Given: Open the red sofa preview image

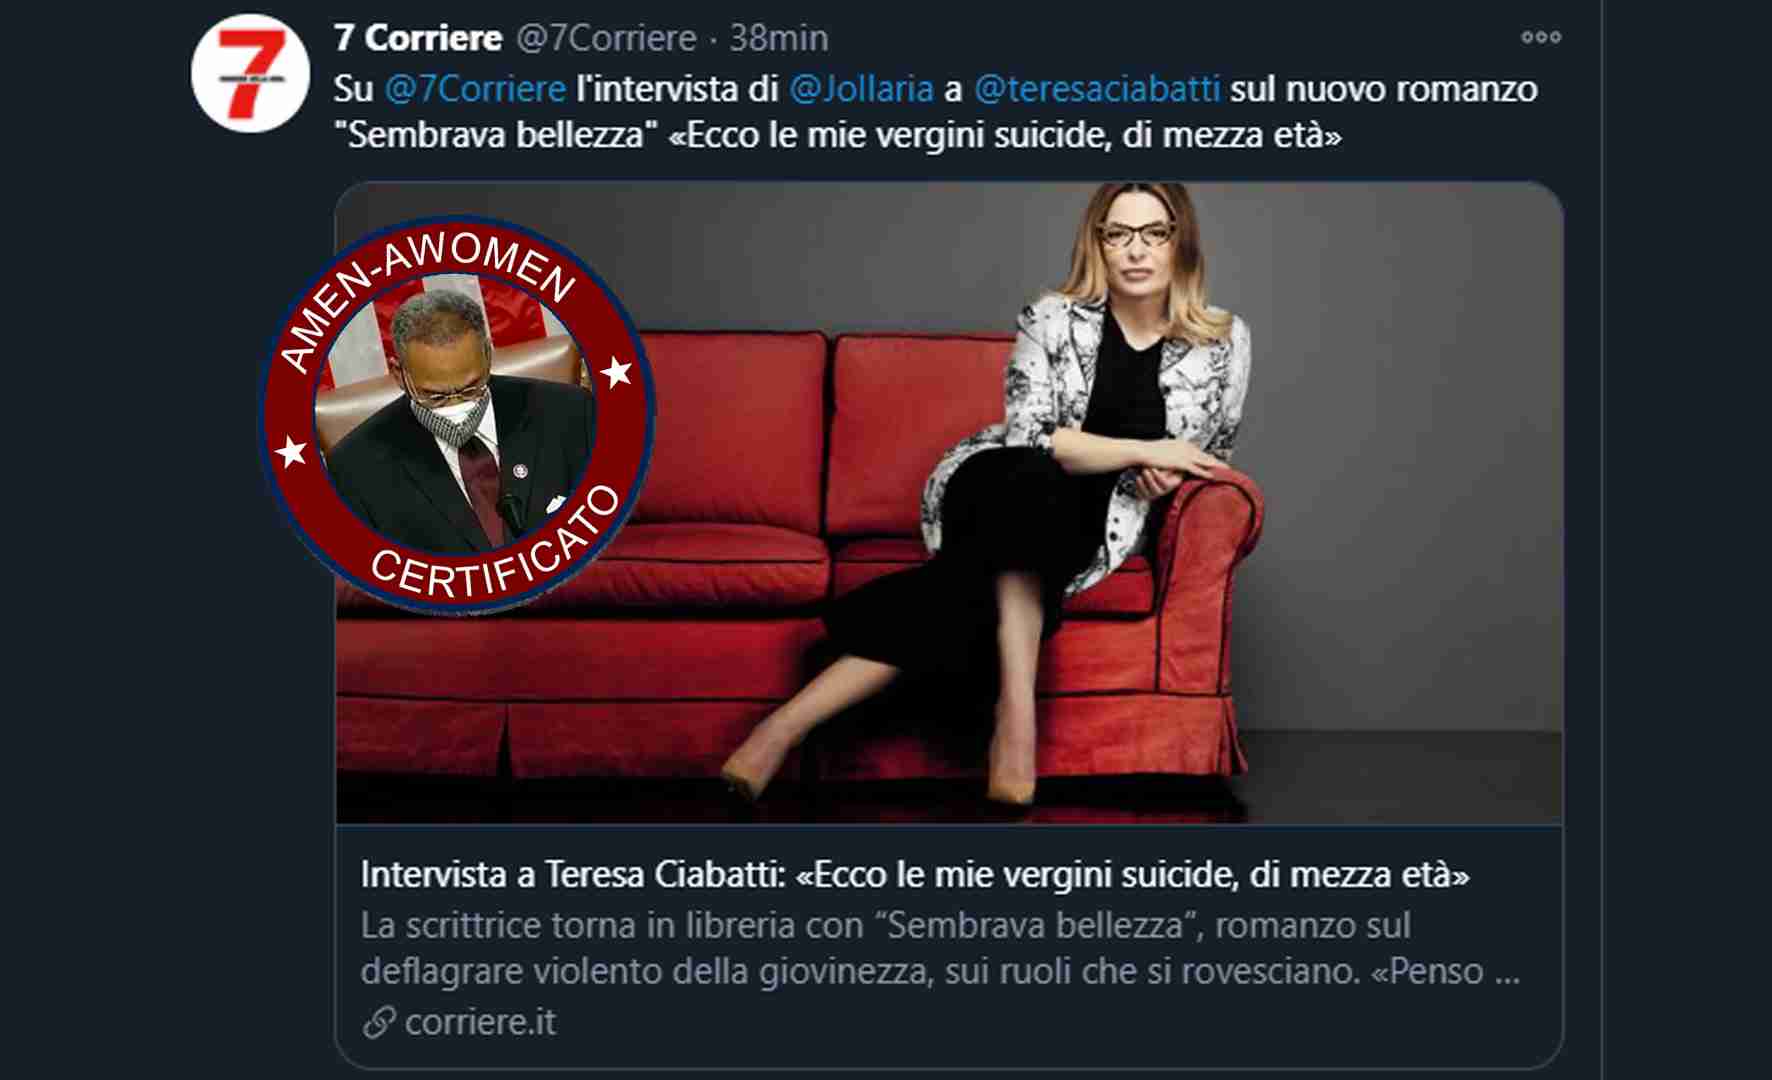Looking at the screenshot, I should coord(949,503).
